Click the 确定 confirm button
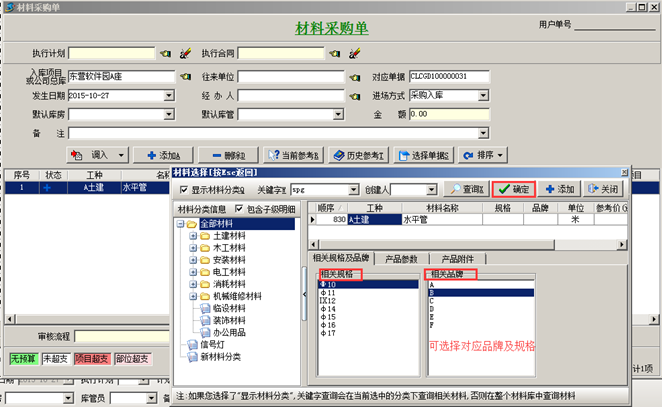662x408 pixels. pos(514,189)
